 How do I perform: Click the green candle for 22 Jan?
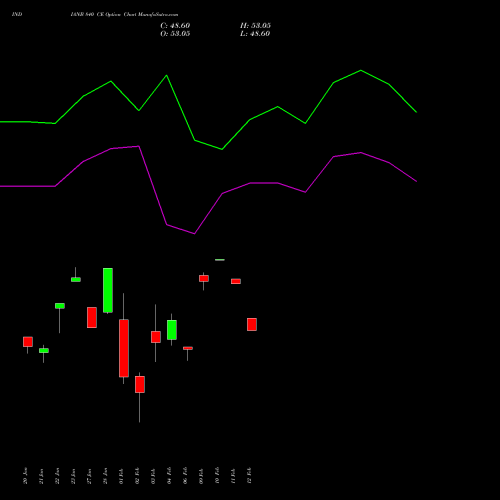click(60, 306)
